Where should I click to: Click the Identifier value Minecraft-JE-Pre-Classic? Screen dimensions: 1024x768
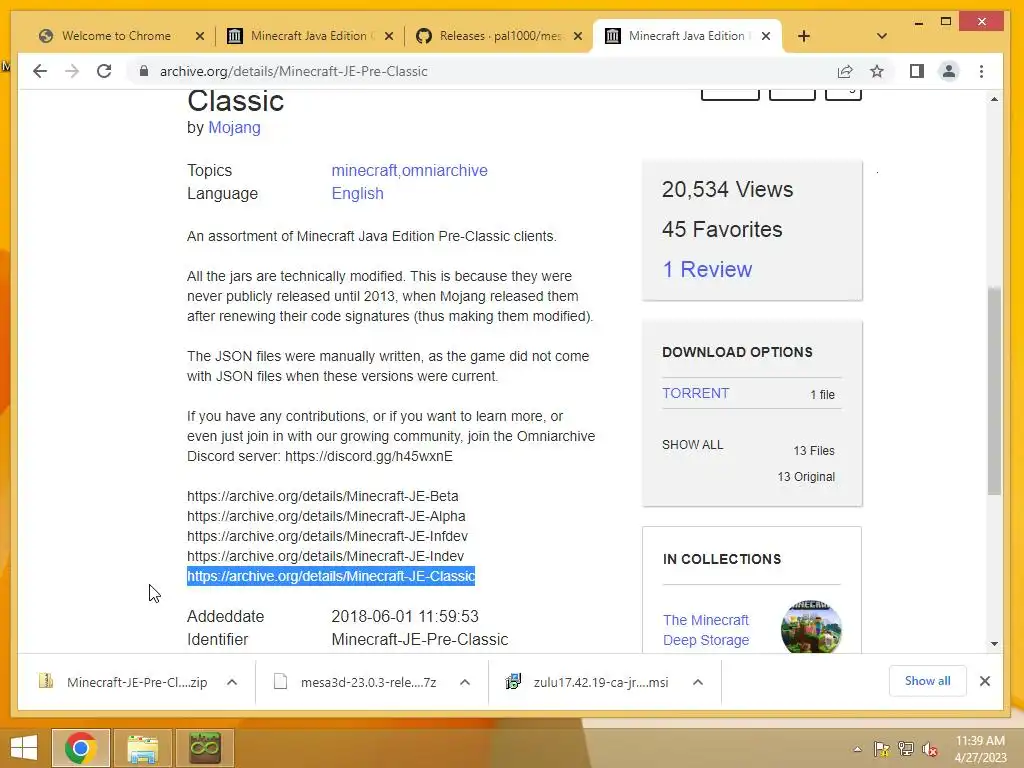[419, 639]
